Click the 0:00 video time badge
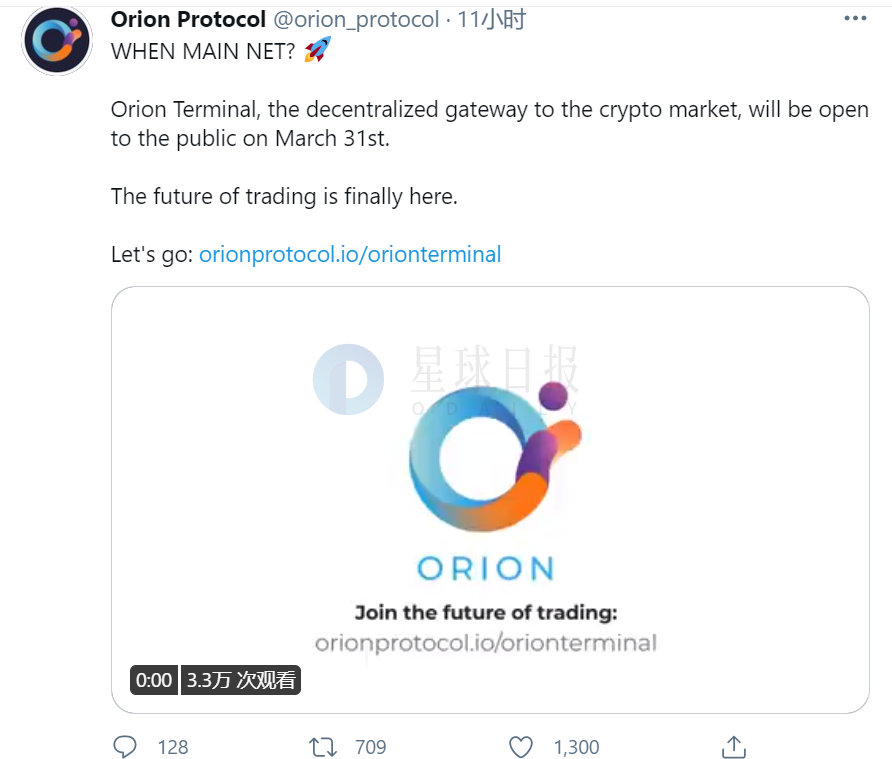The image size is (892, 759). click(154, 680)
